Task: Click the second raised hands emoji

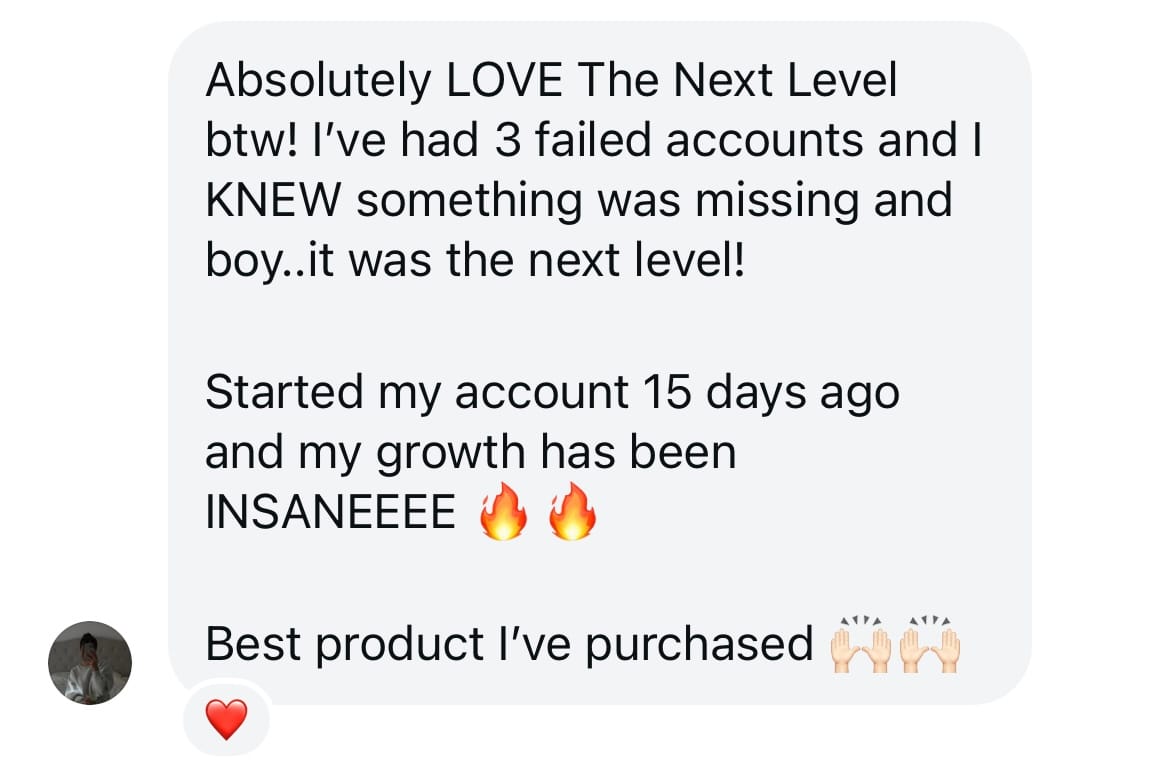Action: pyautogui.click(x=930, y=646)
